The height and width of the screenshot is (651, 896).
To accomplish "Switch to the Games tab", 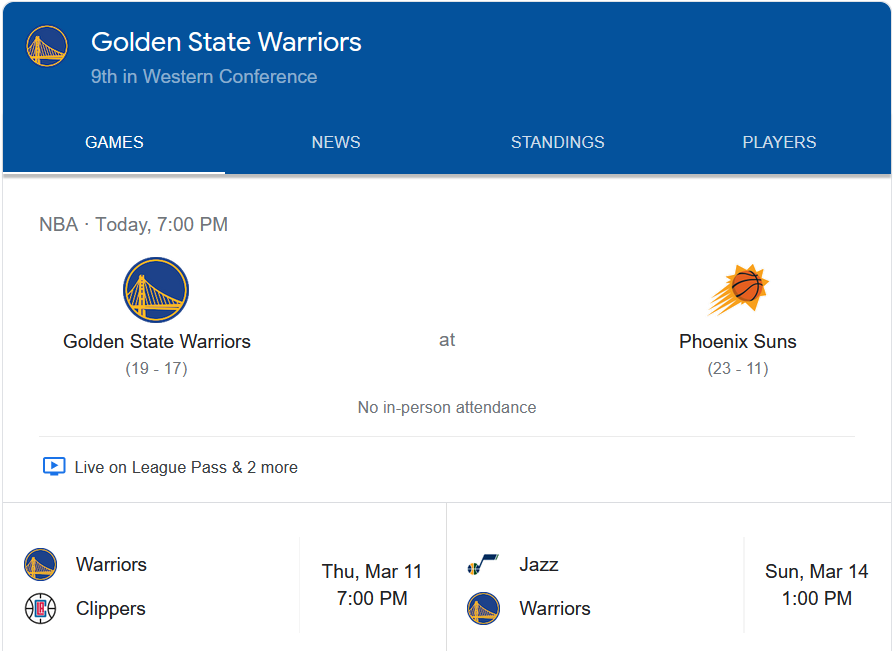I will [114, 142].
